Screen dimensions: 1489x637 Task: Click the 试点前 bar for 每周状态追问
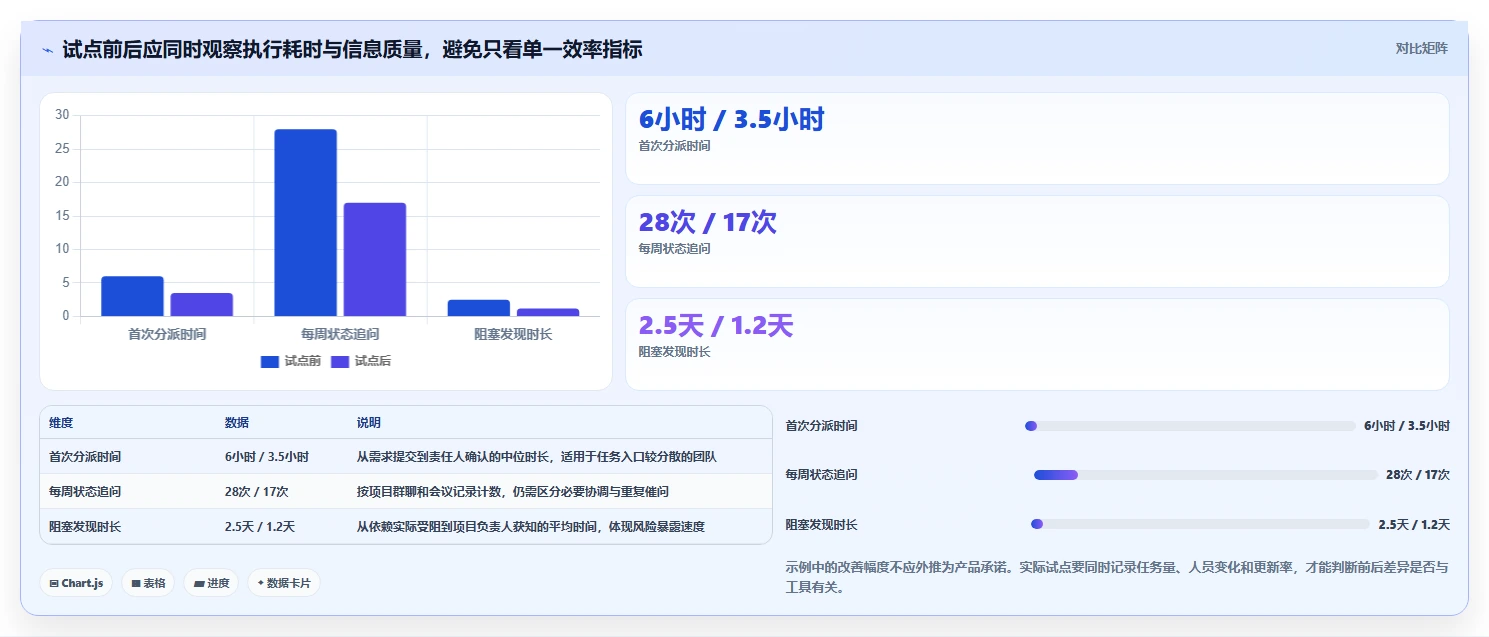[x=306, y=223]
